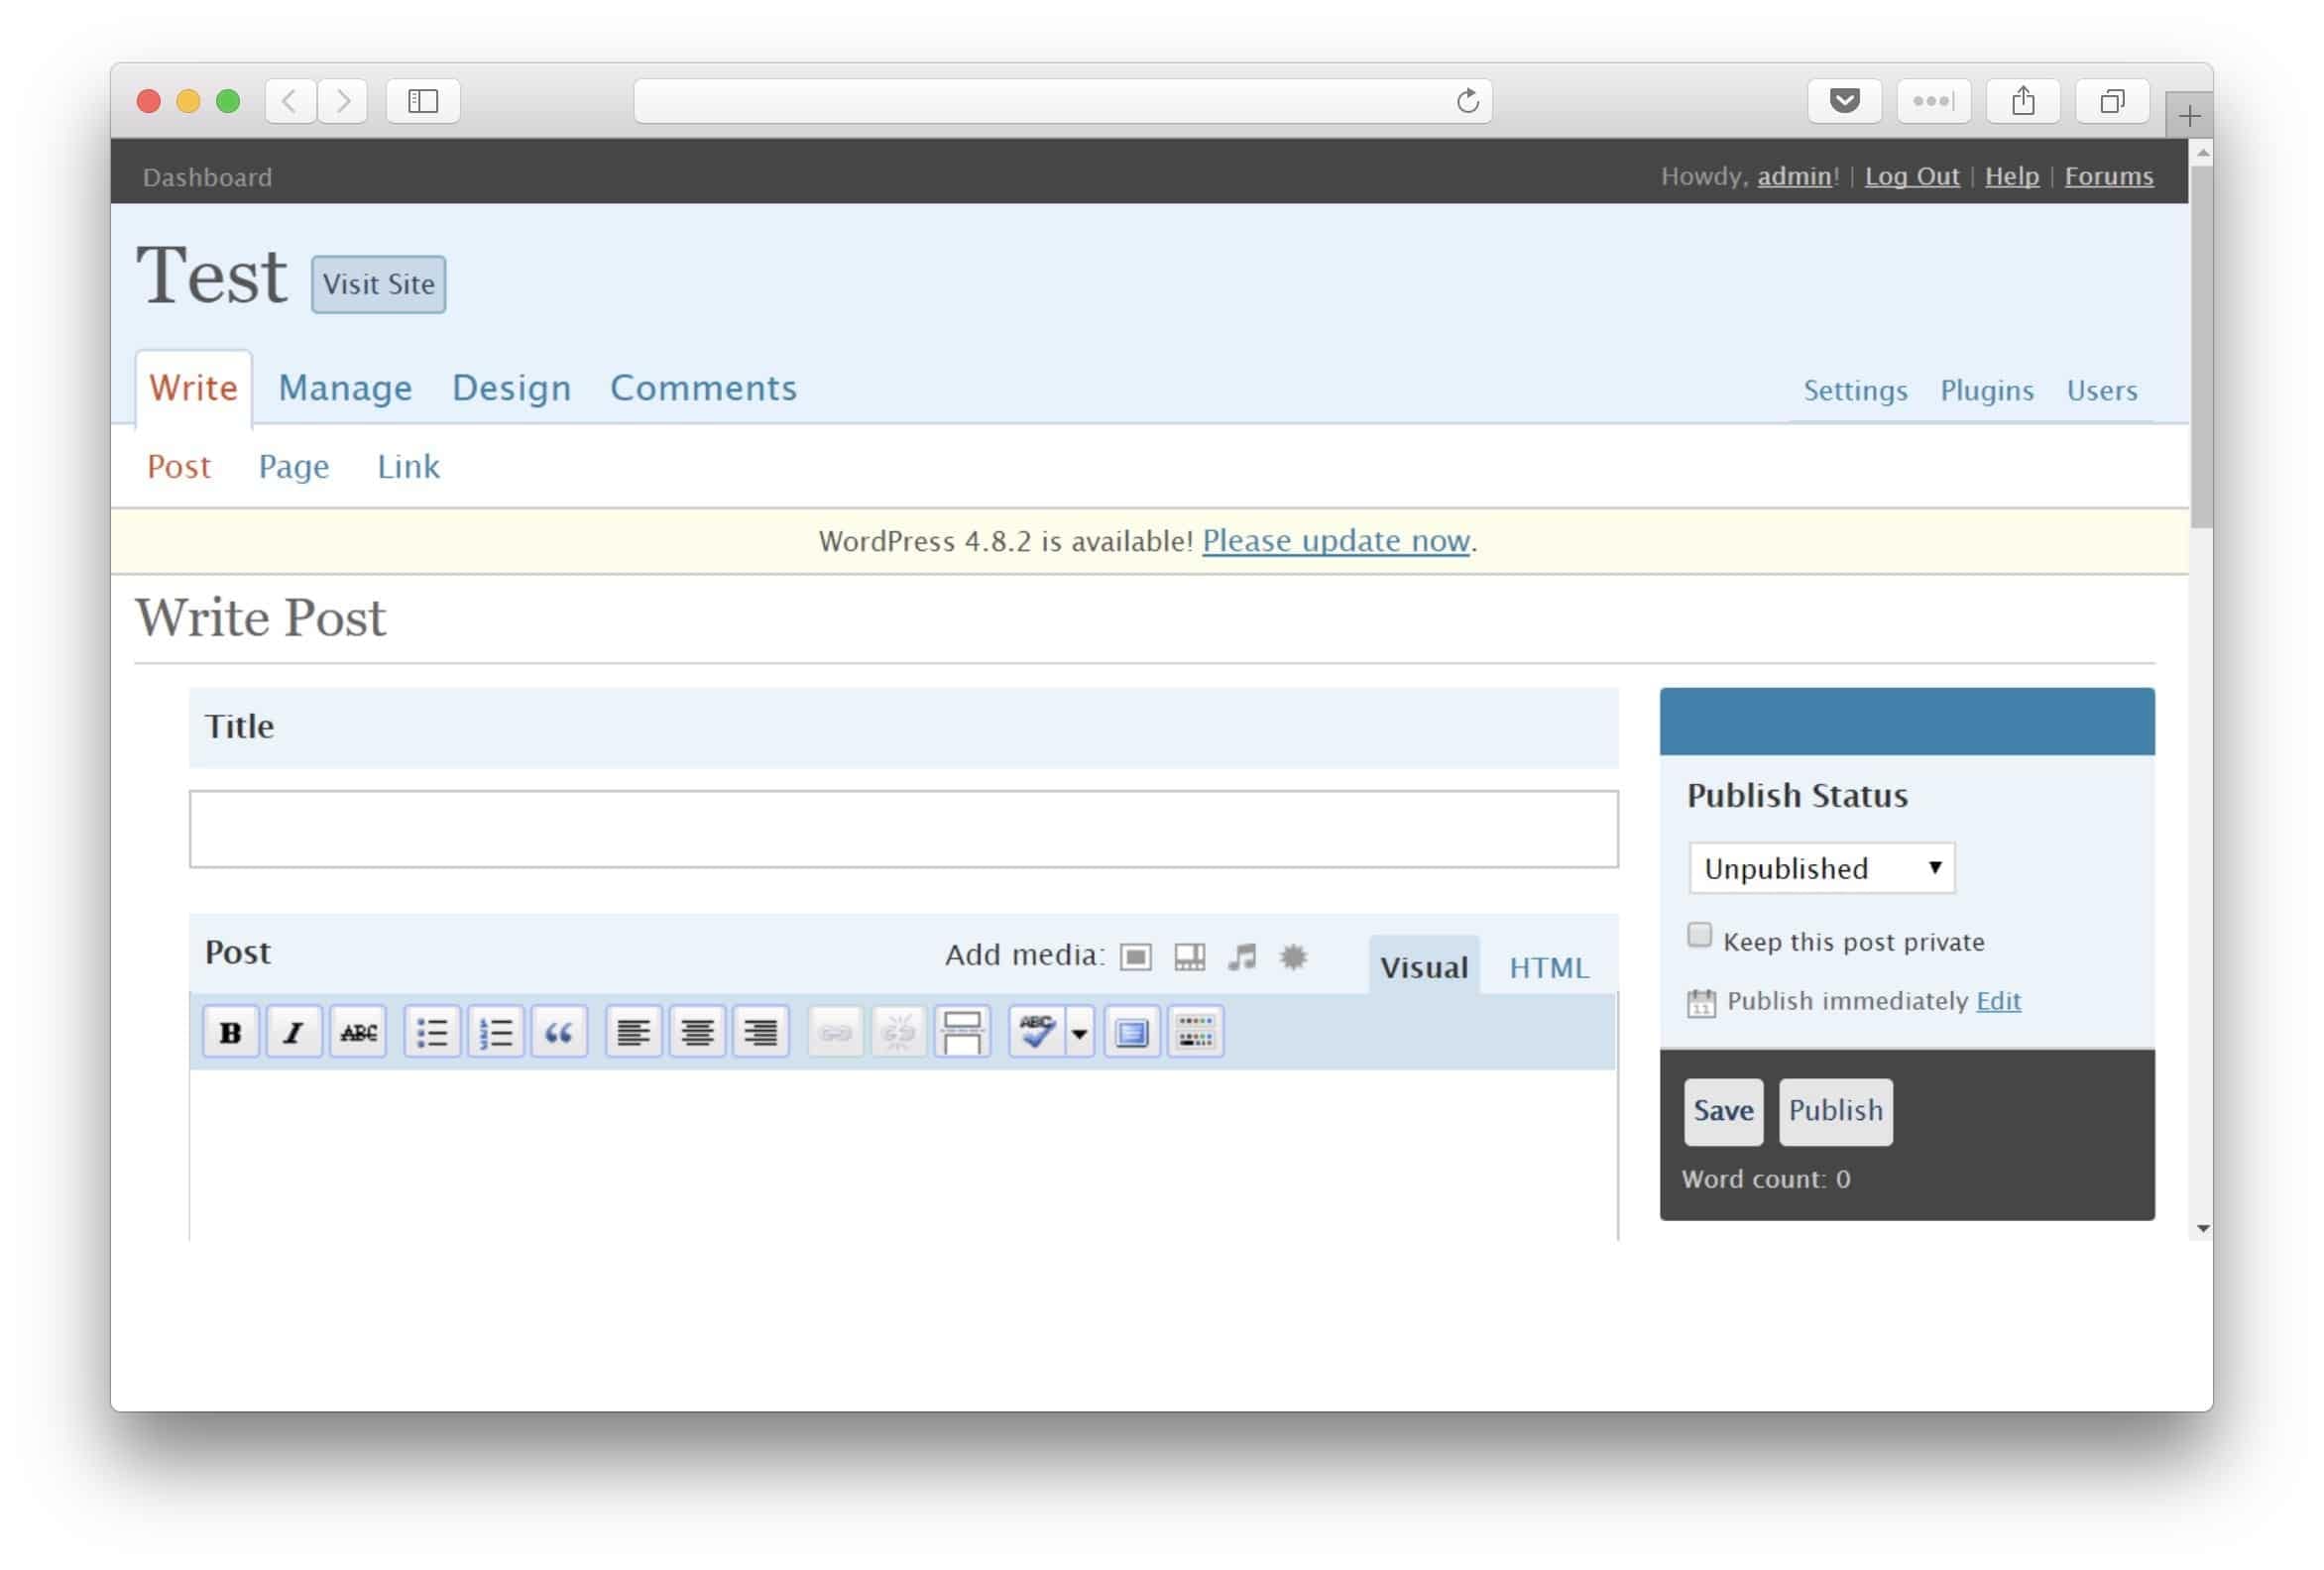Open the Unpublished status dropdown
This screenshot has height=1570, width=2324.
pyautogui.click(x=1821, y=868)
